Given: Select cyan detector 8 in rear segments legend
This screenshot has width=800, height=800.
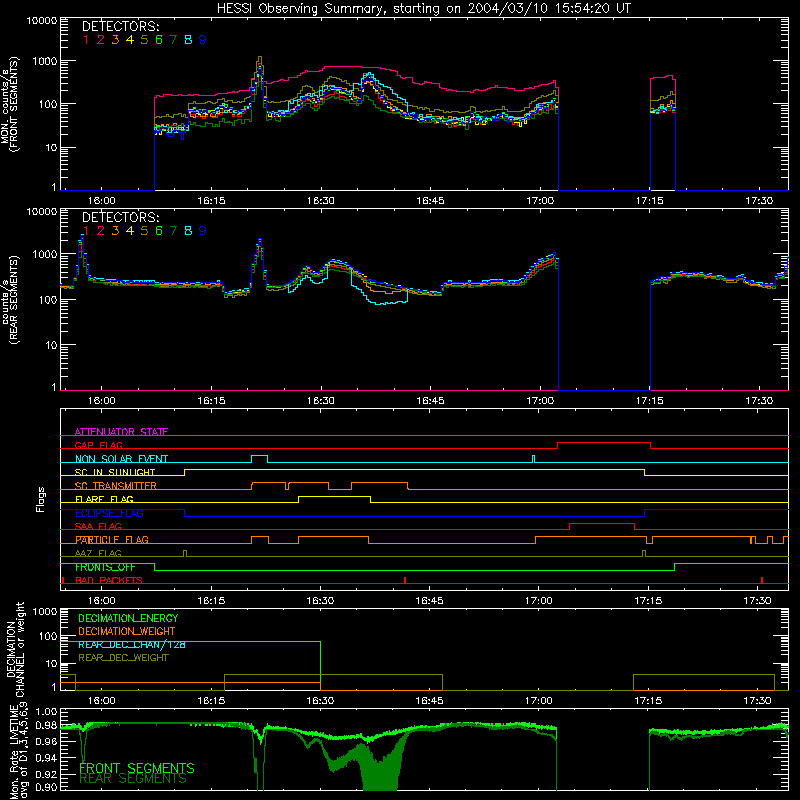Looking at the screenshot, I should pos(188,231).
